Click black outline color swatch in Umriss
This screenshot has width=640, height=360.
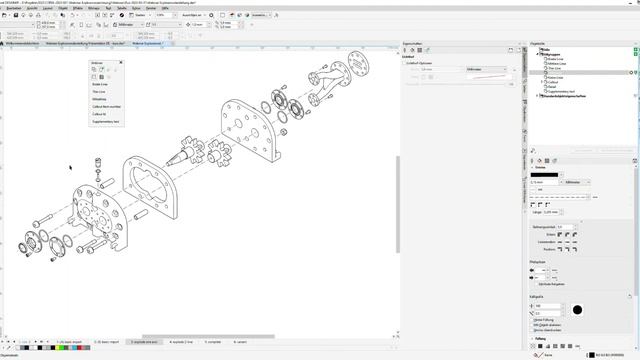coord(544,175)
